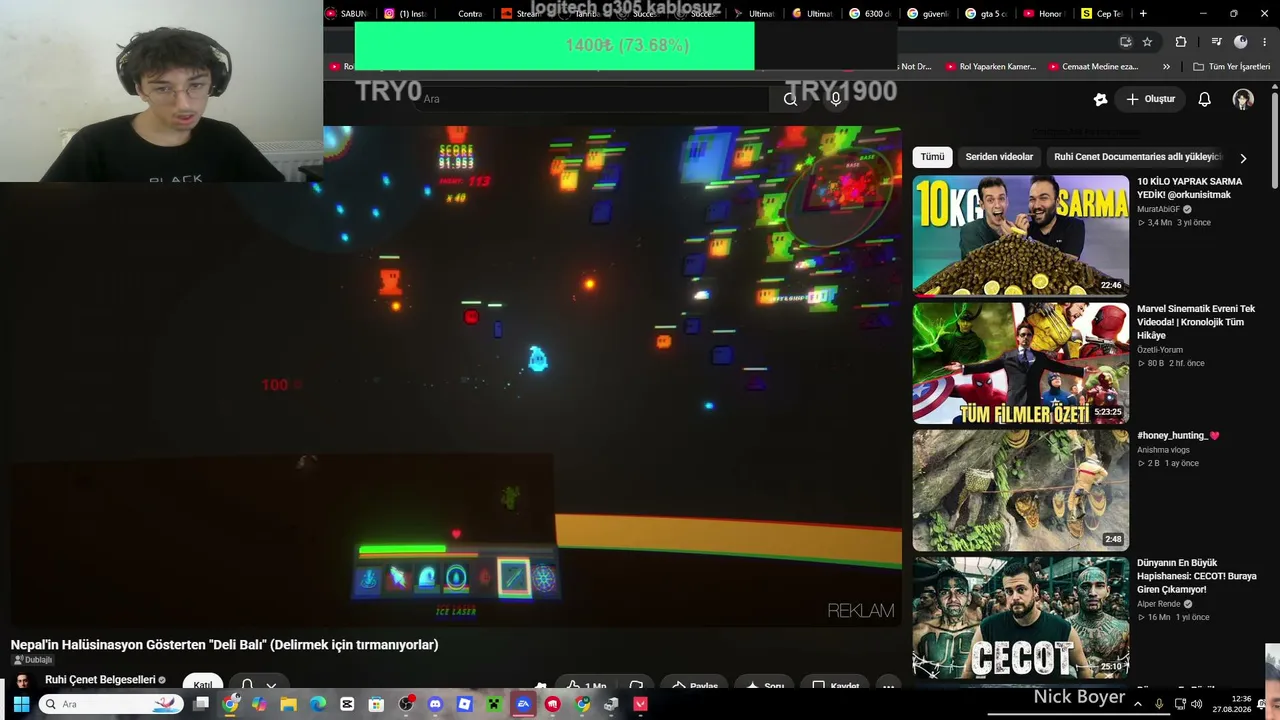Open the Ruhi Çenet channel avatar

[x=22, y=682]
